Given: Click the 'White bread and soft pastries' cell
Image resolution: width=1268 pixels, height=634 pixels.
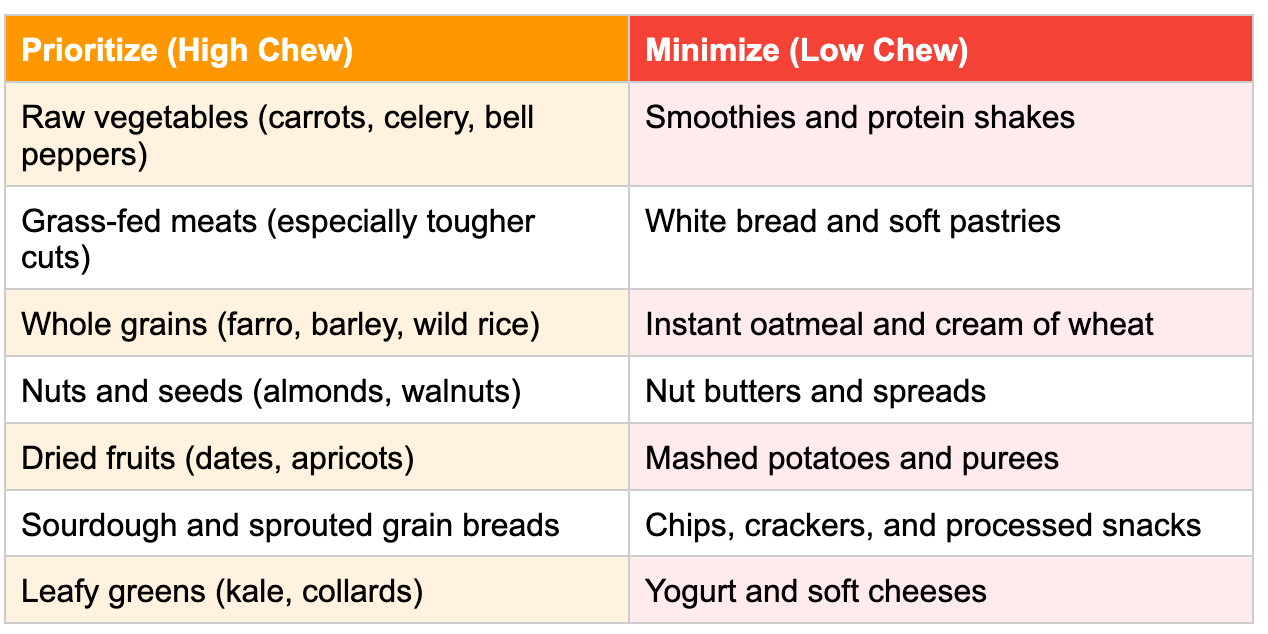Looking at the screenshot, I should point(940,238).
